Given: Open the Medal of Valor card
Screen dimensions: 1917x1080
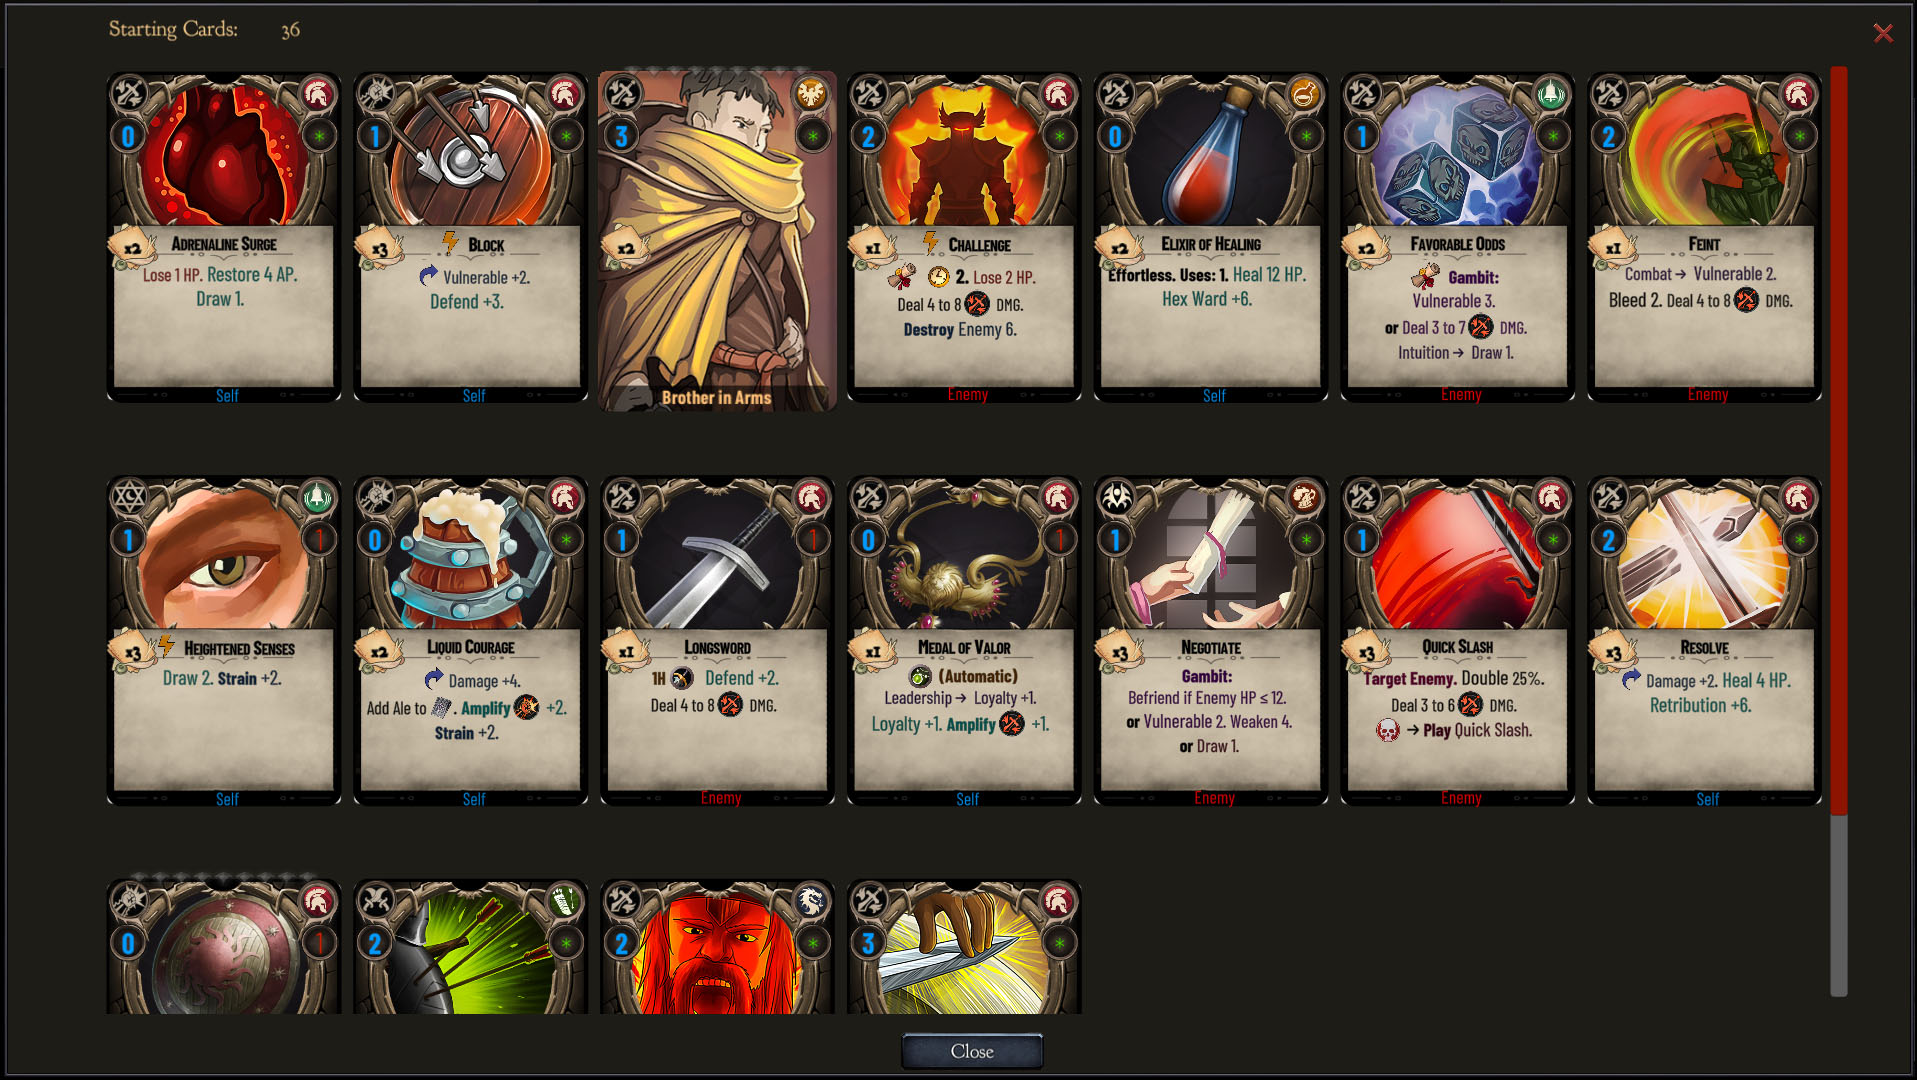Looking at the screenshot, I should pyautogui.click(x=964, y=640).
